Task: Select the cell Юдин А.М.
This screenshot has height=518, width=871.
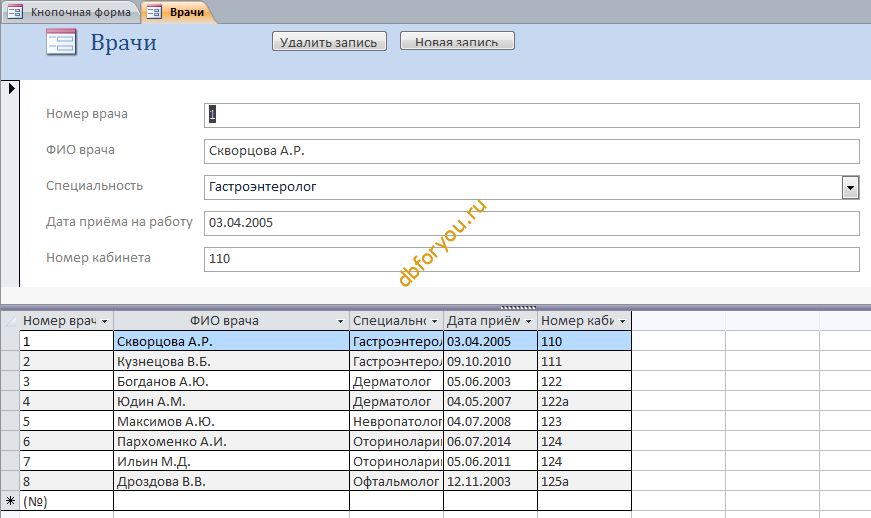Action: 232,401
